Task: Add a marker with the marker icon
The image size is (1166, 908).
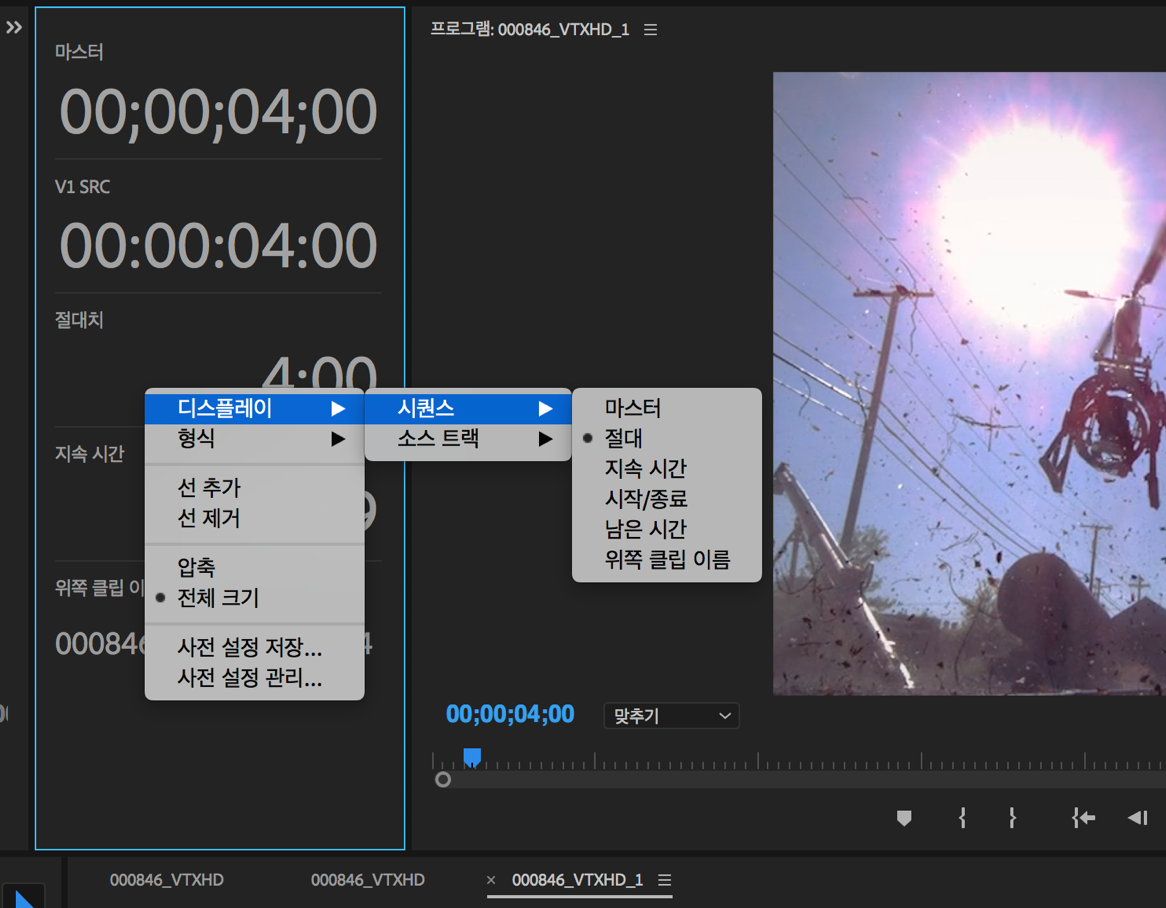Action: click(x=904, y=819)
